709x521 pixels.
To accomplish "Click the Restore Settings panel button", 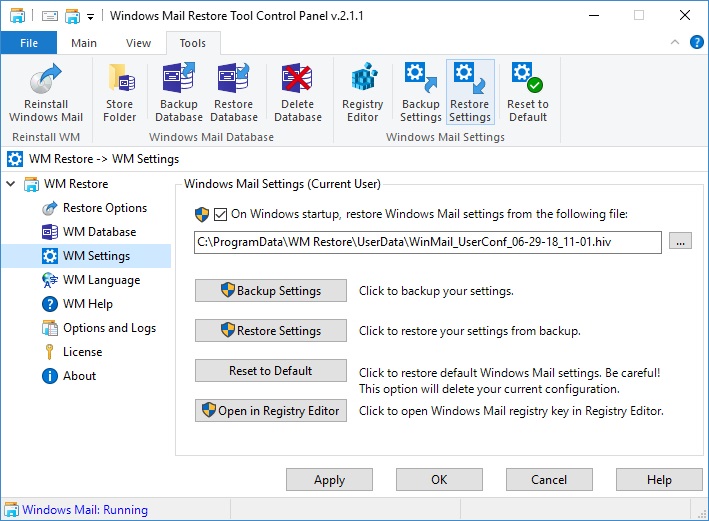I will [271, 331].
